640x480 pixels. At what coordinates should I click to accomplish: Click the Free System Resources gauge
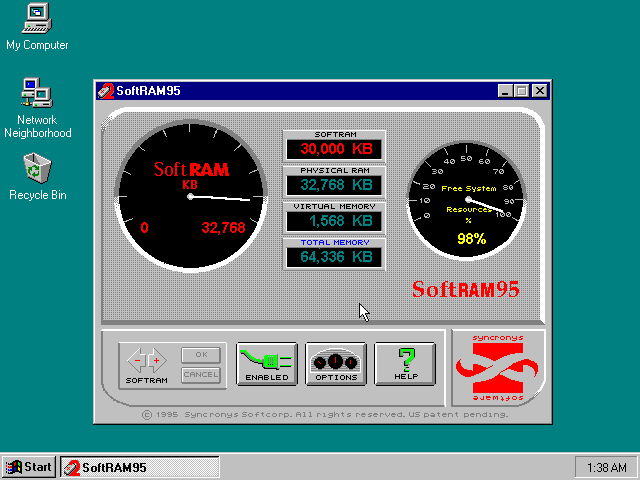point(467,200)
